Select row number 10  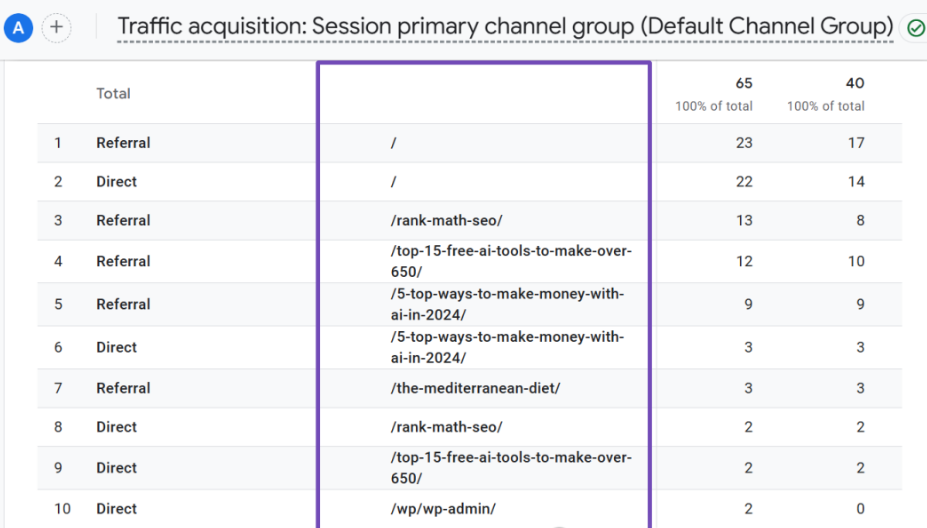[x=62, y=509]
